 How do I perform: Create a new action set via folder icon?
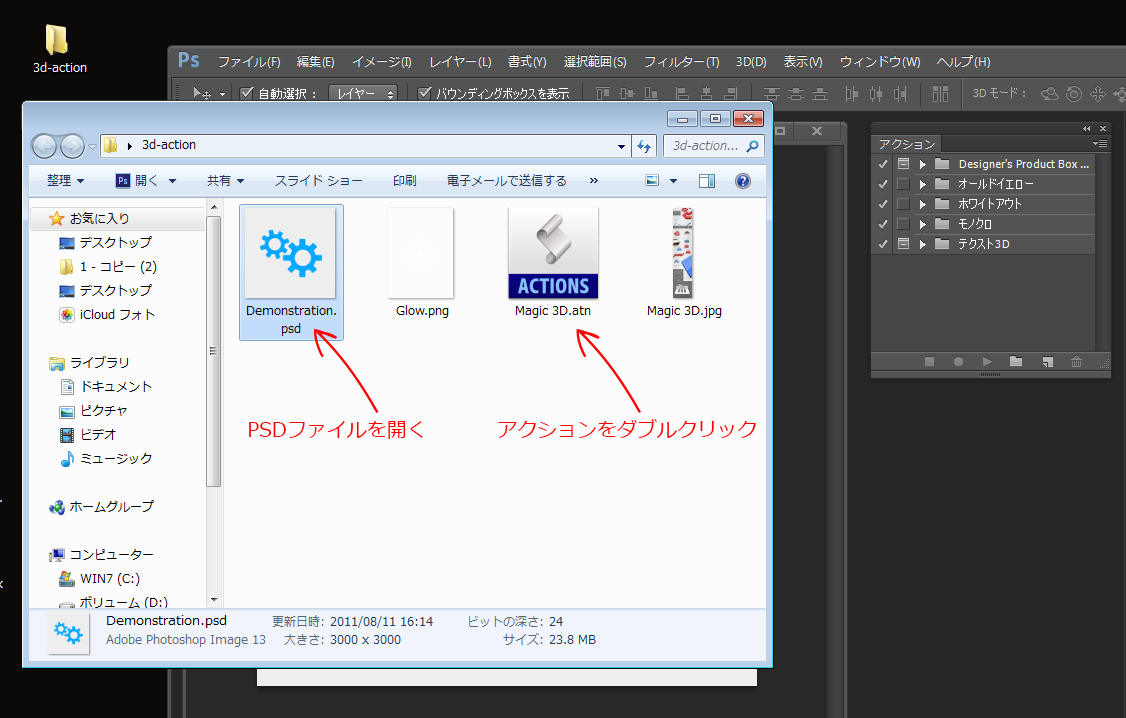click(1015, 361)
